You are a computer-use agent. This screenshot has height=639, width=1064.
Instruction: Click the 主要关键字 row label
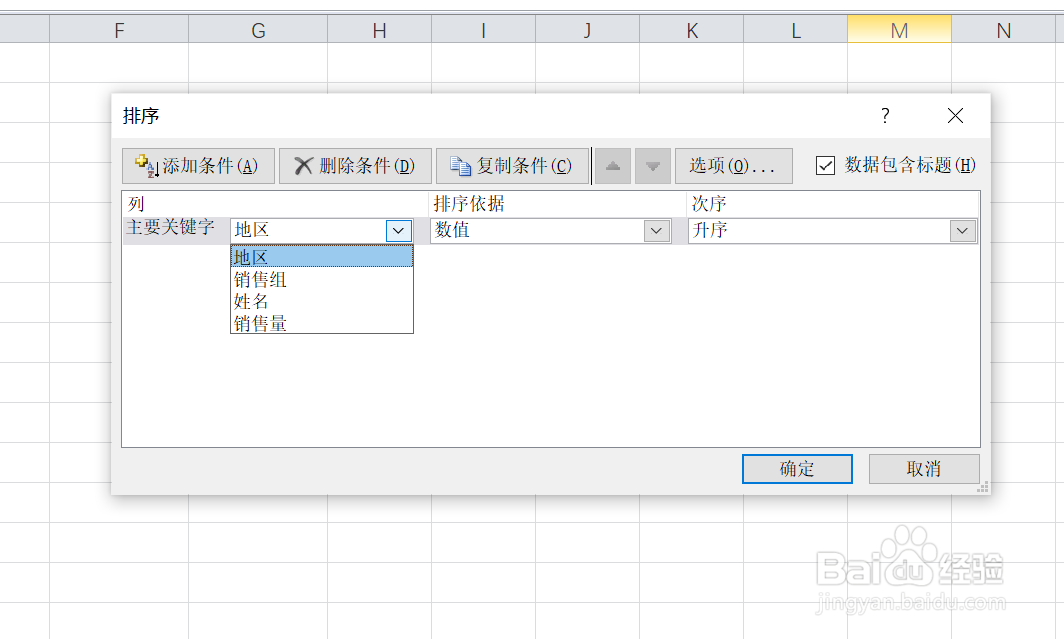(x=170, y=227)
